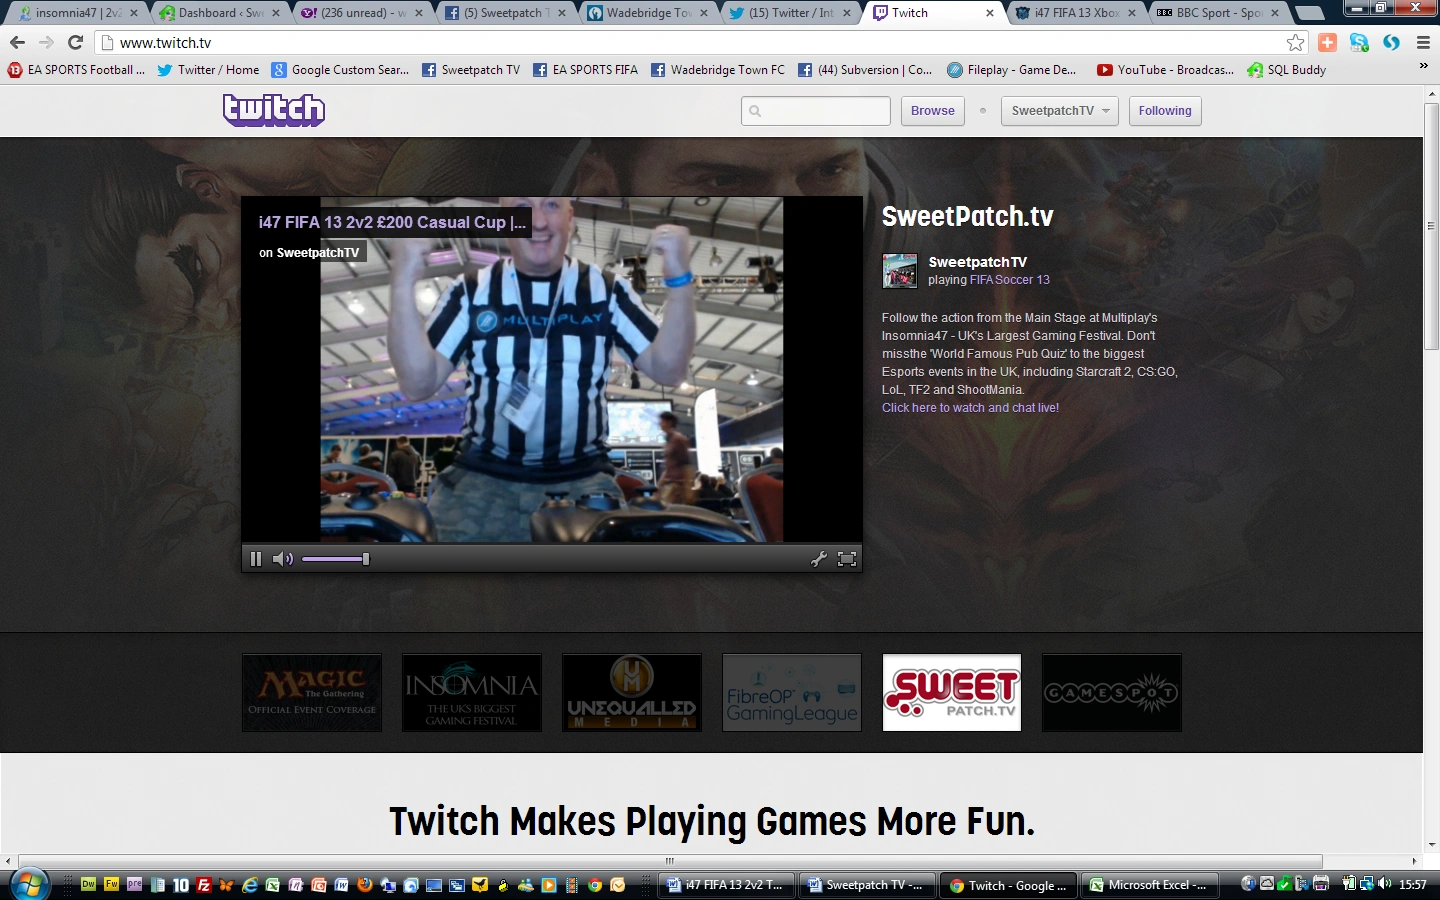Mute the video player audio
The height and width of the screenshot is (900, 1440).
[282, 559]
